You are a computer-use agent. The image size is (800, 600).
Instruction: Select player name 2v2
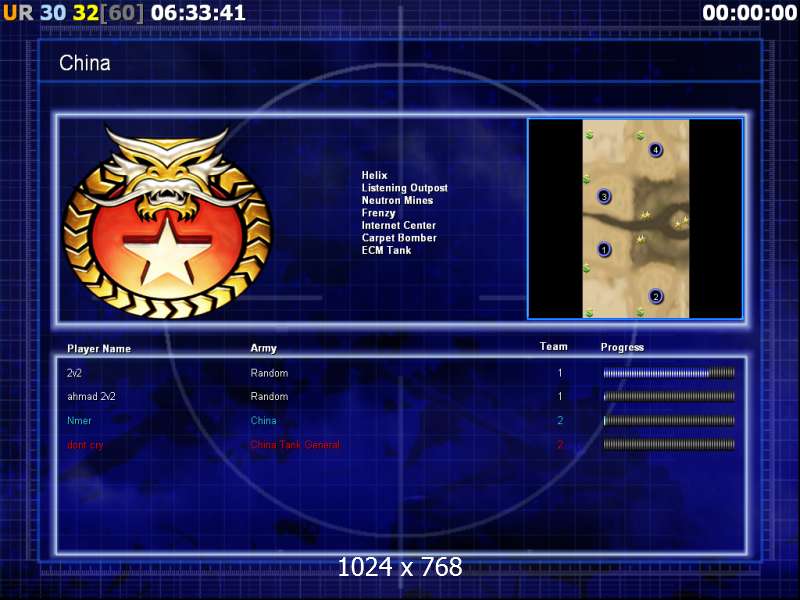(x=74, y=373)
